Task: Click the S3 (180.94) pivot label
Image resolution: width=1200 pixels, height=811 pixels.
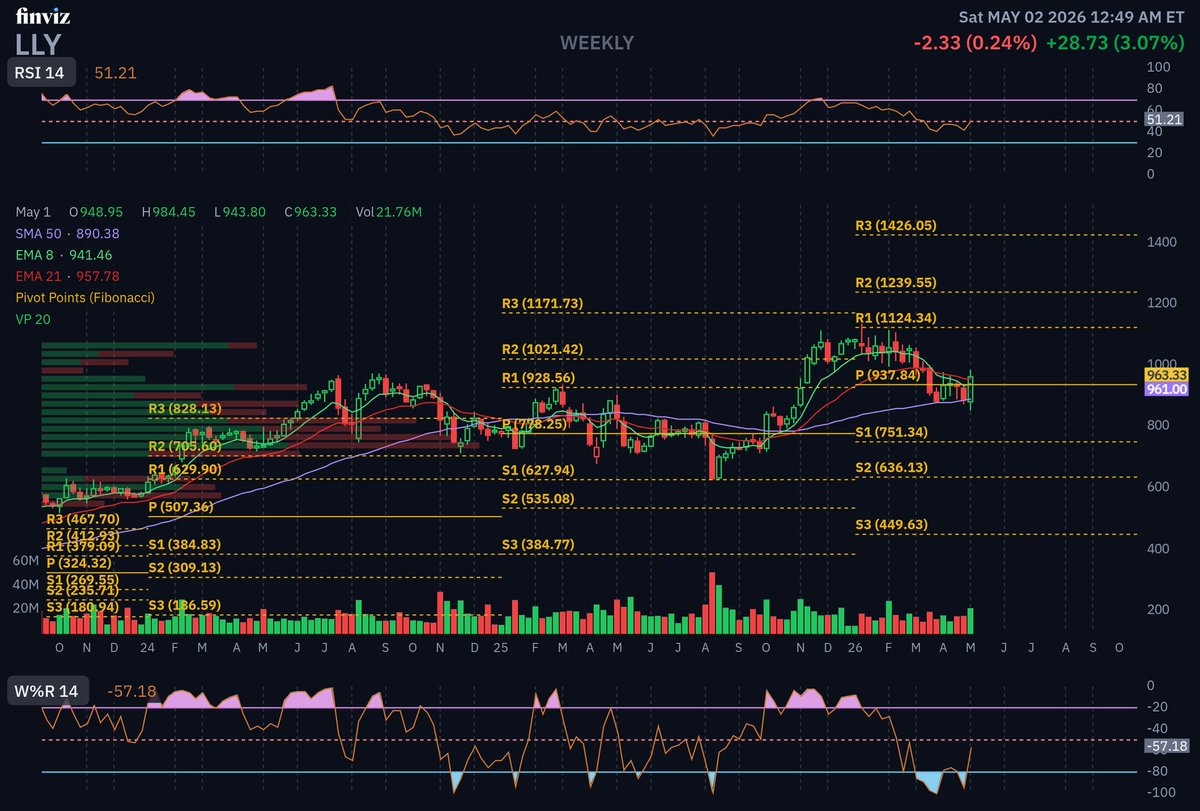Action: pyautogui.click(x=83, y=607)
